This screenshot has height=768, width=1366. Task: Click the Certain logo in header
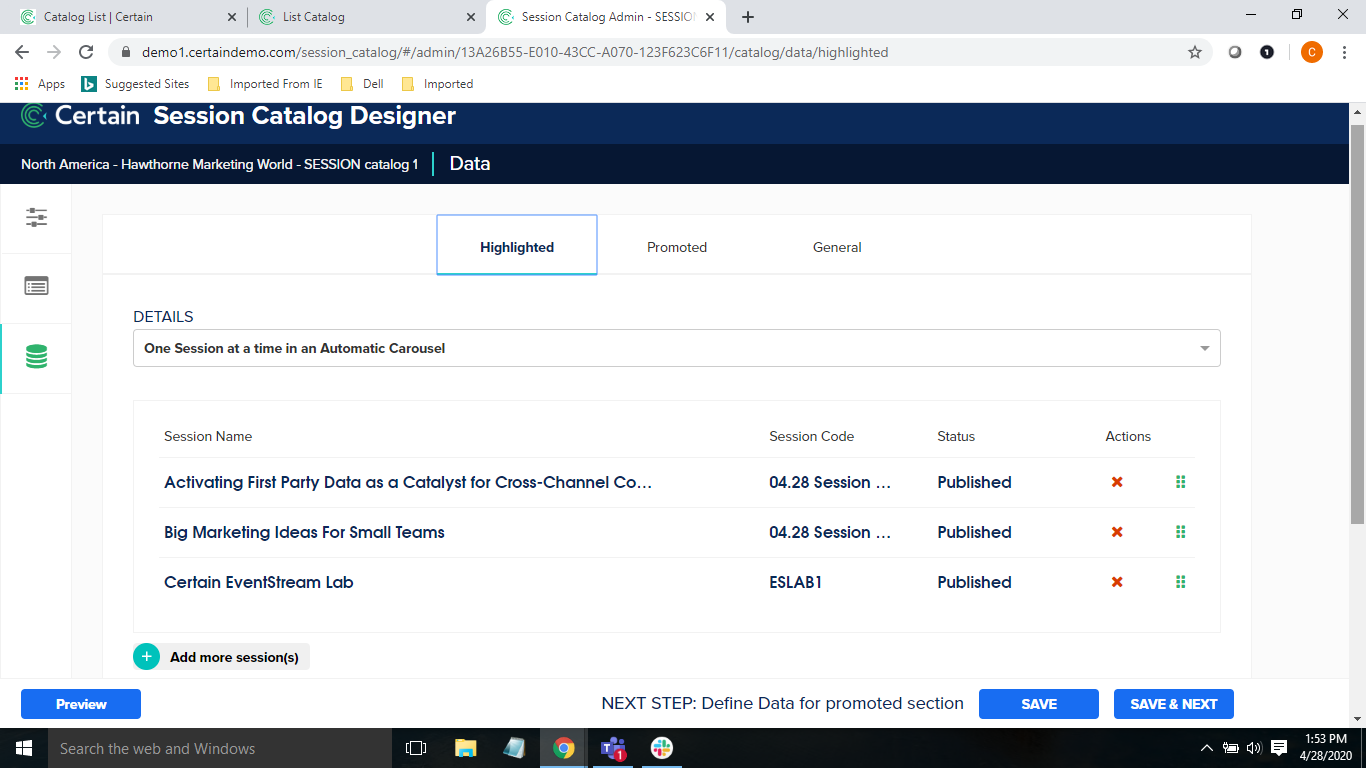tap(81, 116)
